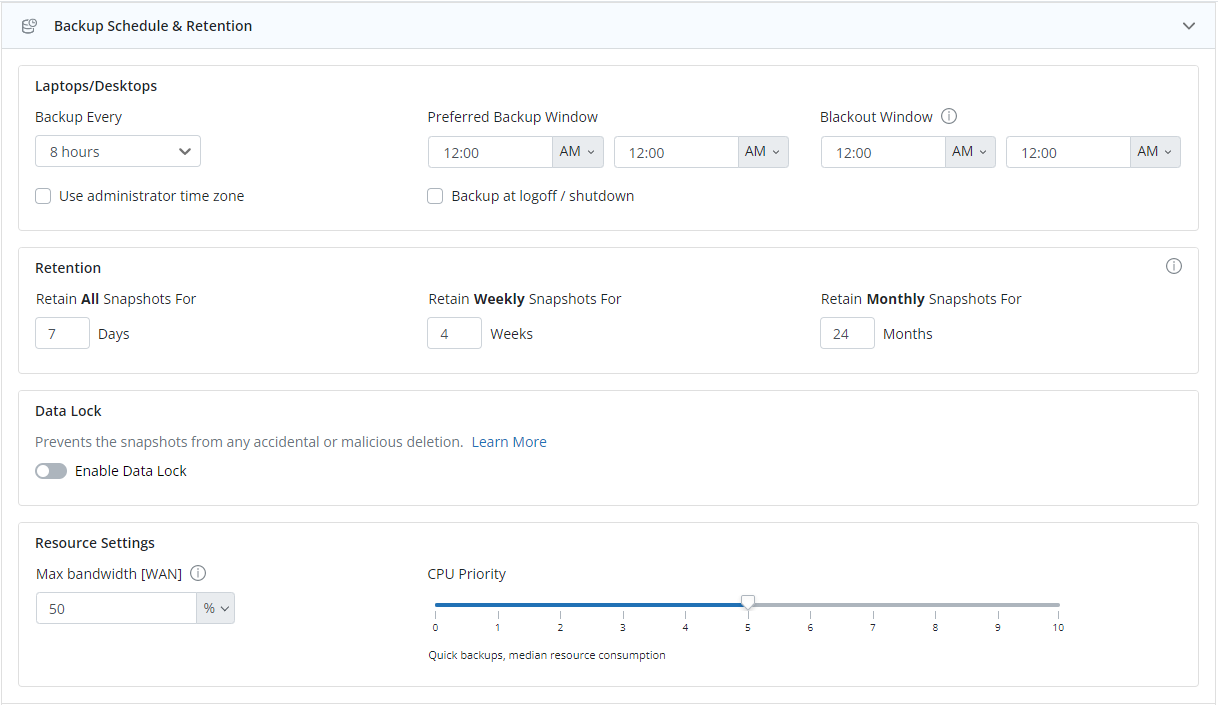1218x705 pixels.
Task: Click the slider tick label 0
Action: point(435,628)
